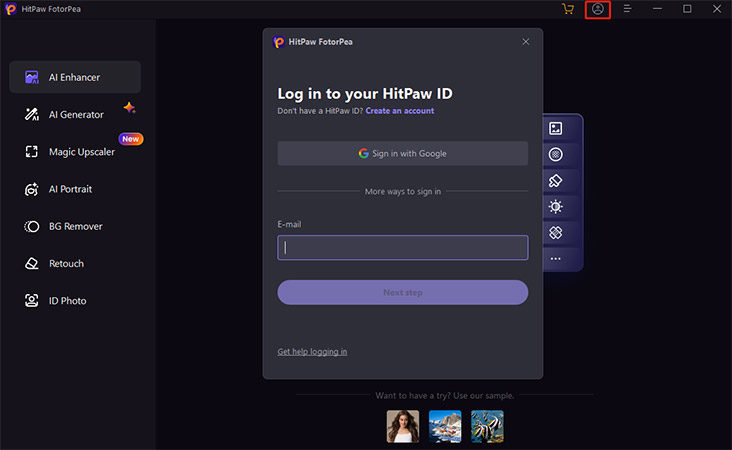Open BG Remover from sidebar

tap(75, 226)
